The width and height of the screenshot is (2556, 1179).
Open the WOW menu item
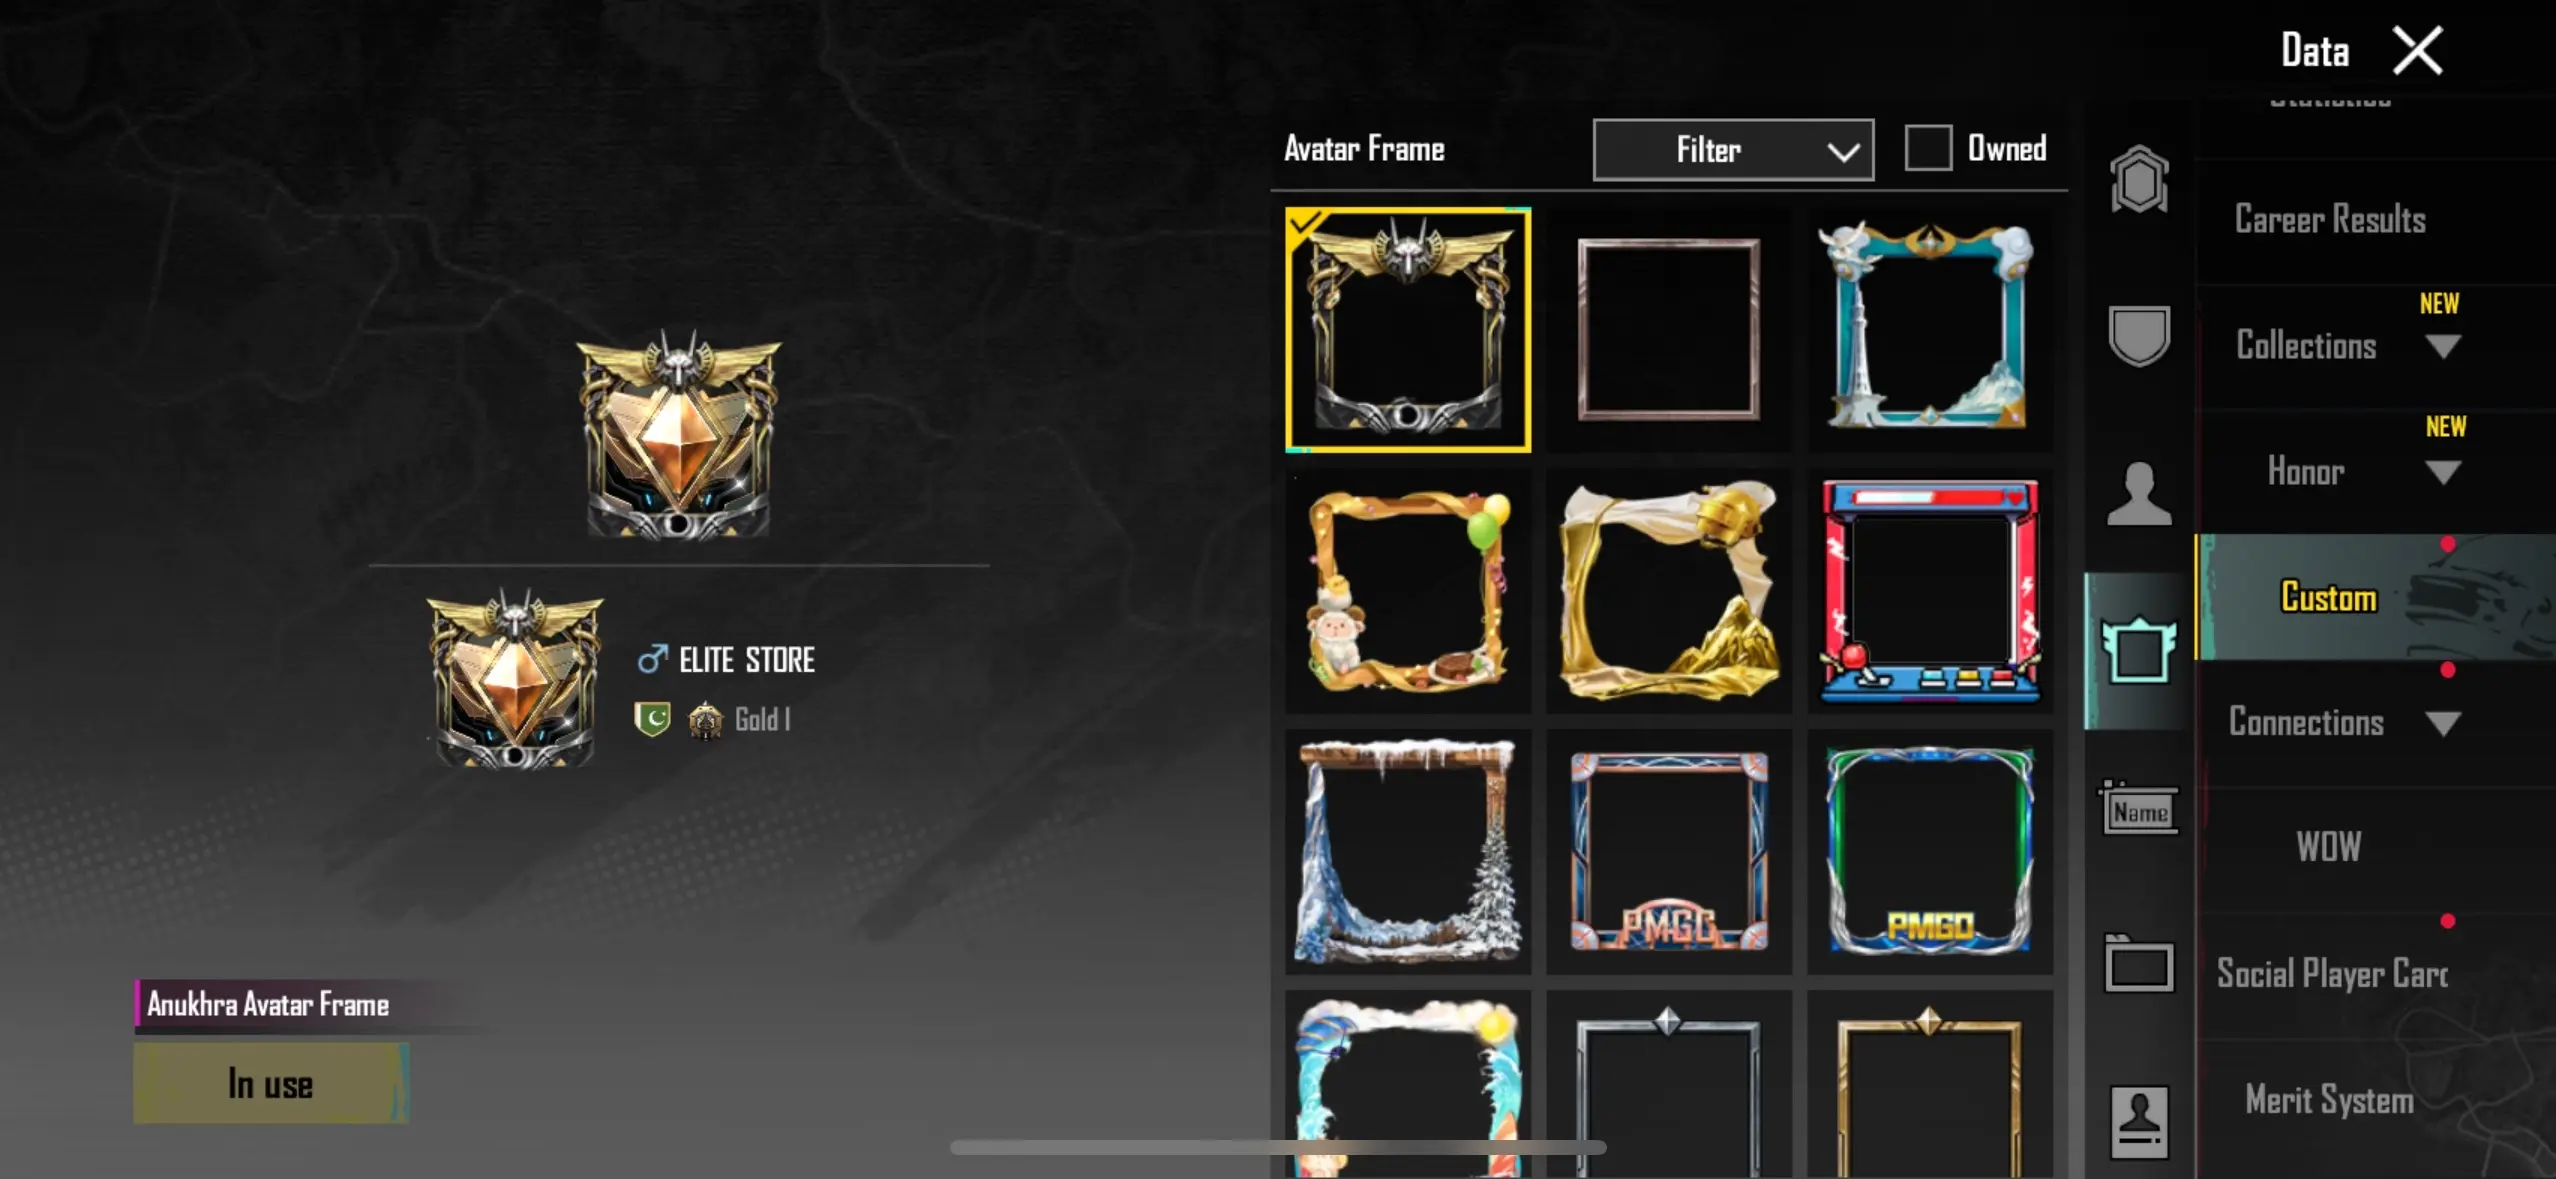[x=2329, y=847]
